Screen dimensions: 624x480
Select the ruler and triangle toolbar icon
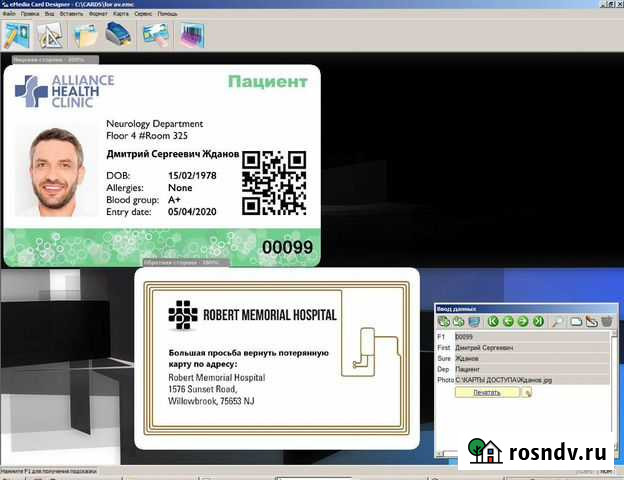point(50,36)
